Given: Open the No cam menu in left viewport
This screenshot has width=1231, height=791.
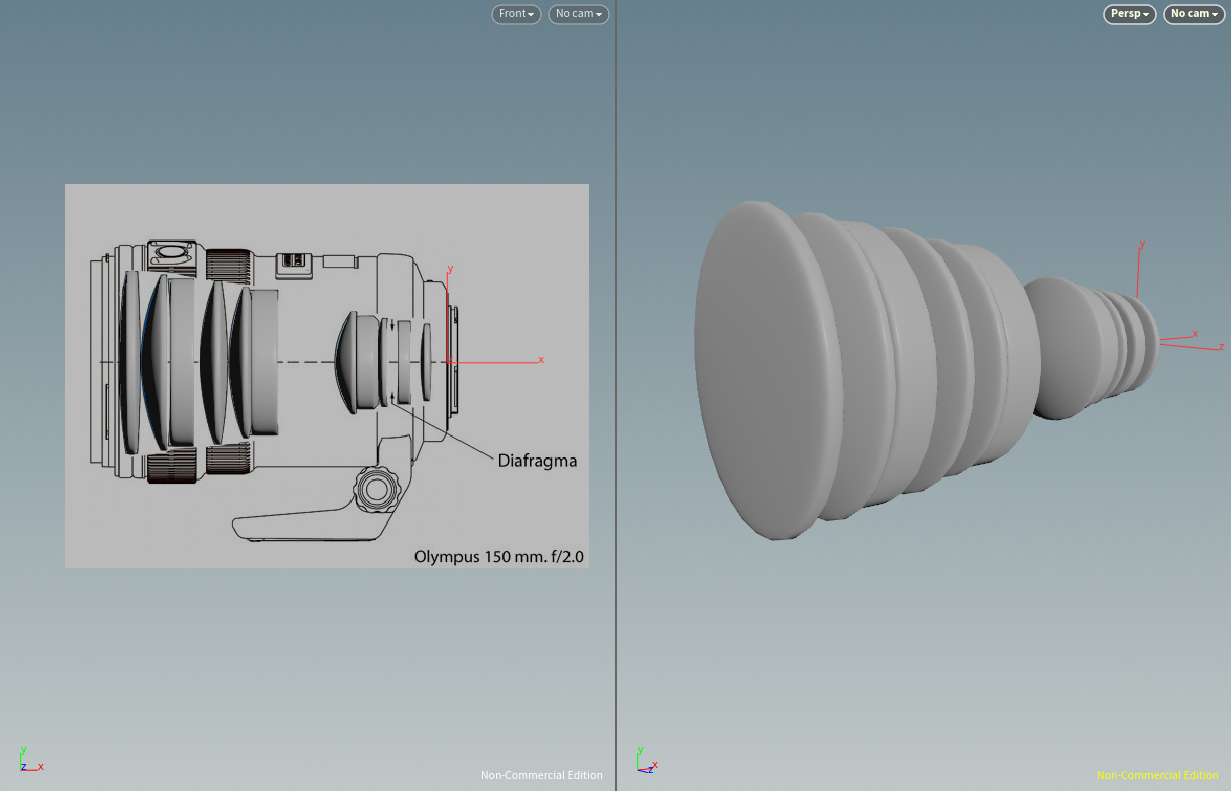Looking at the screenshot, I should pos(578,14).
